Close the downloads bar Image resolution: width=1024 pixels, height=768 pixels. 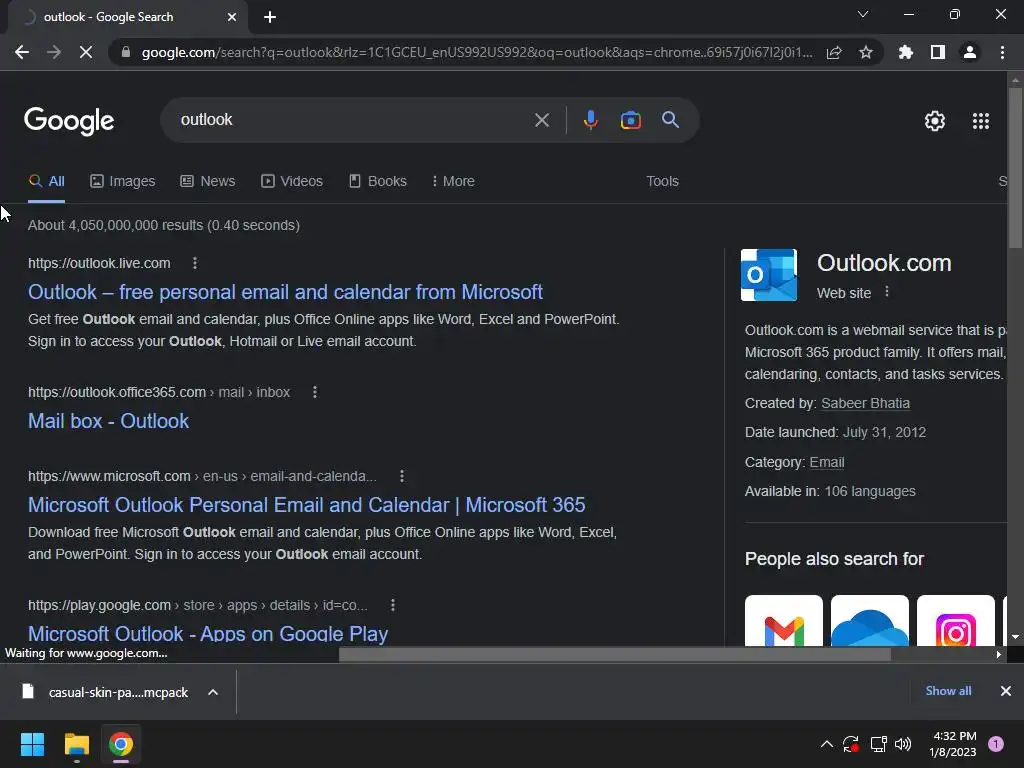click(x=1006, y=691)
